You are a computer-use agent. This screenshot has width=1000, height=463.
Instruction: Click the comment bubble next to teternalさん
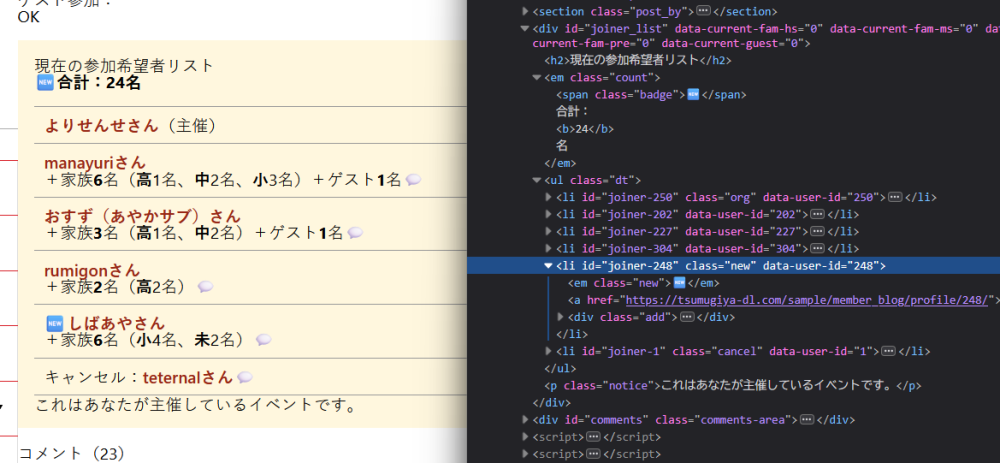(x=245, y=378)
